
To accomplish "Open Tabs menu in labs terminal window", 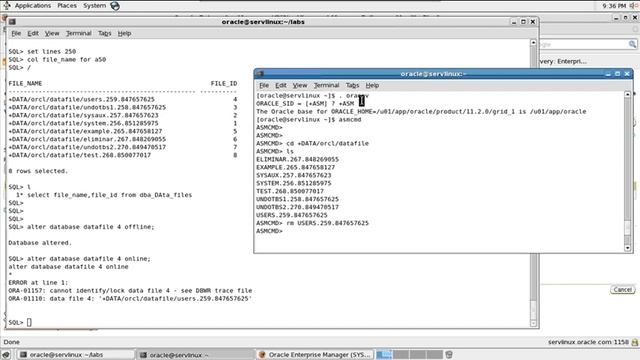I will point(104,33).
